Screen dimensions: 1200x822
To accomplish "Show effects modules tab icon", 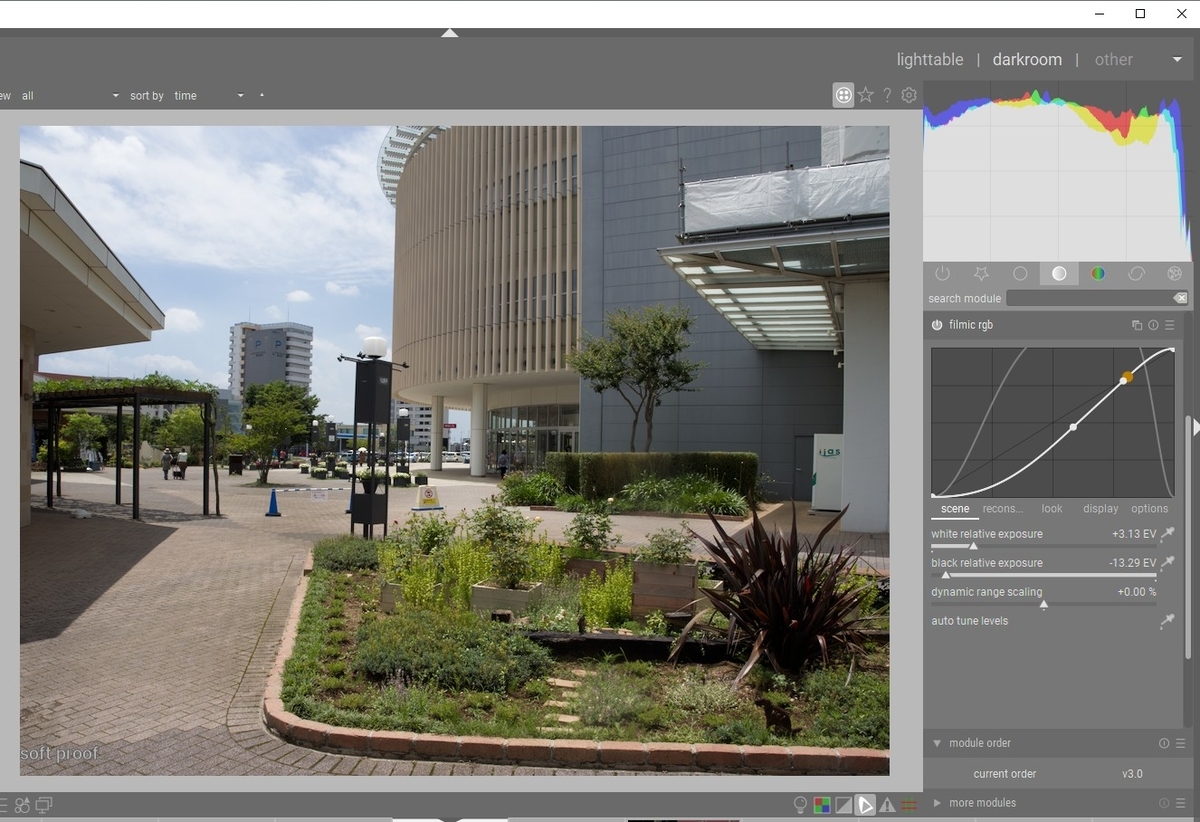I will coord(1175,273).
